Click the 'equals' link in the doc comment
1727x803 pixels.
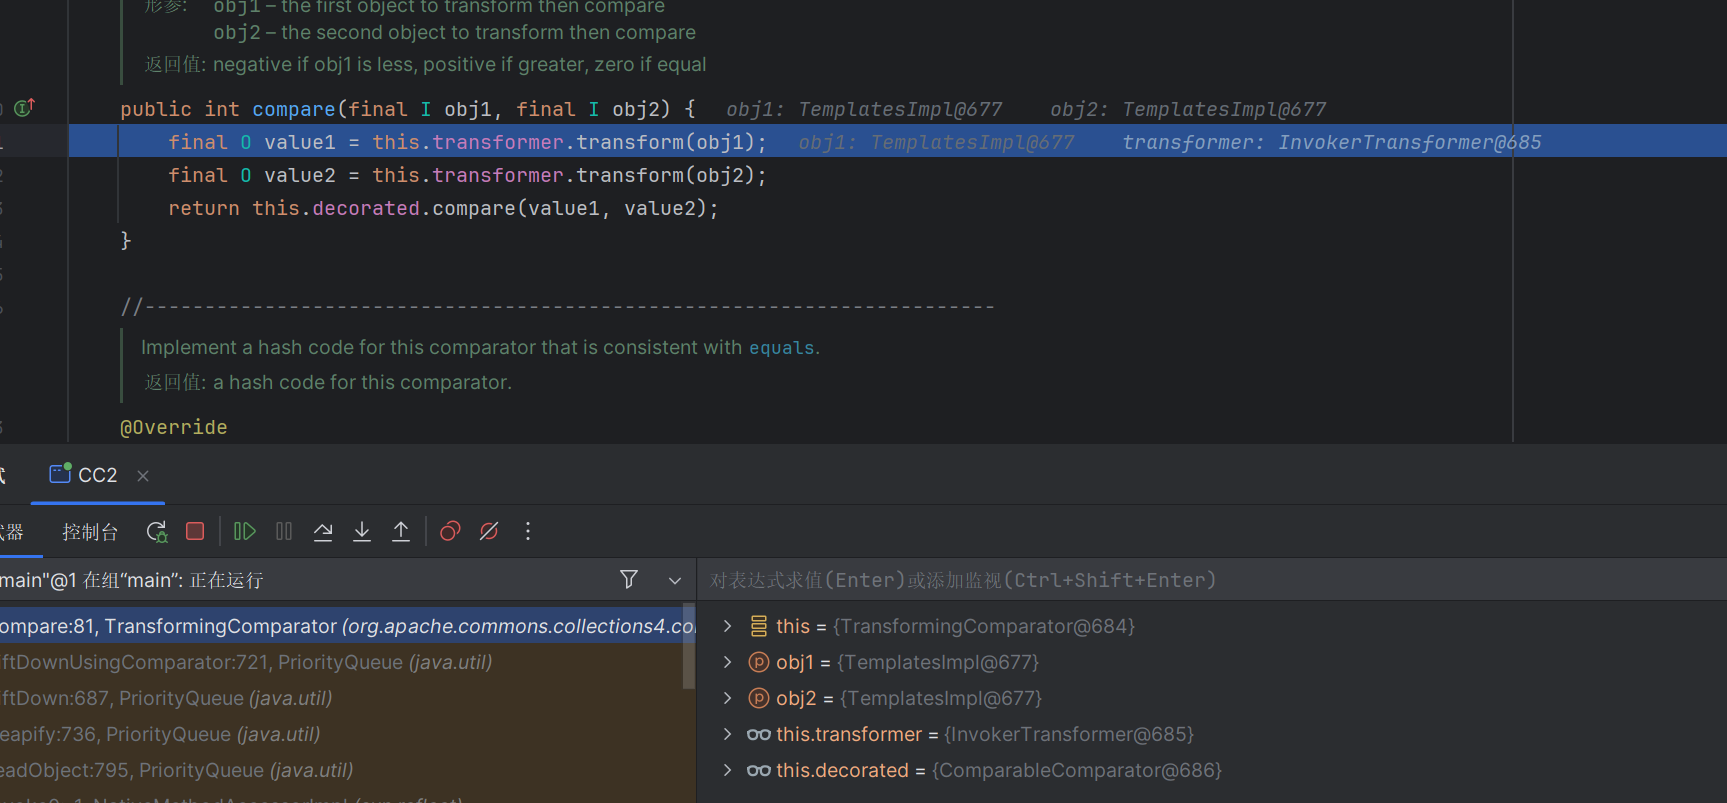pyautogui.click(x=782, y=348)
